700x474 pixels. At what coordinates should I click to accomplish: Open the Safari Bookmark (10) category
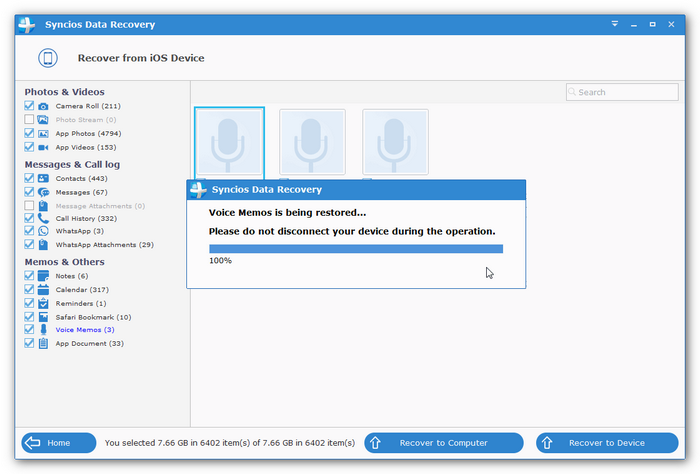pyautogui.click(x=93, y=317)
